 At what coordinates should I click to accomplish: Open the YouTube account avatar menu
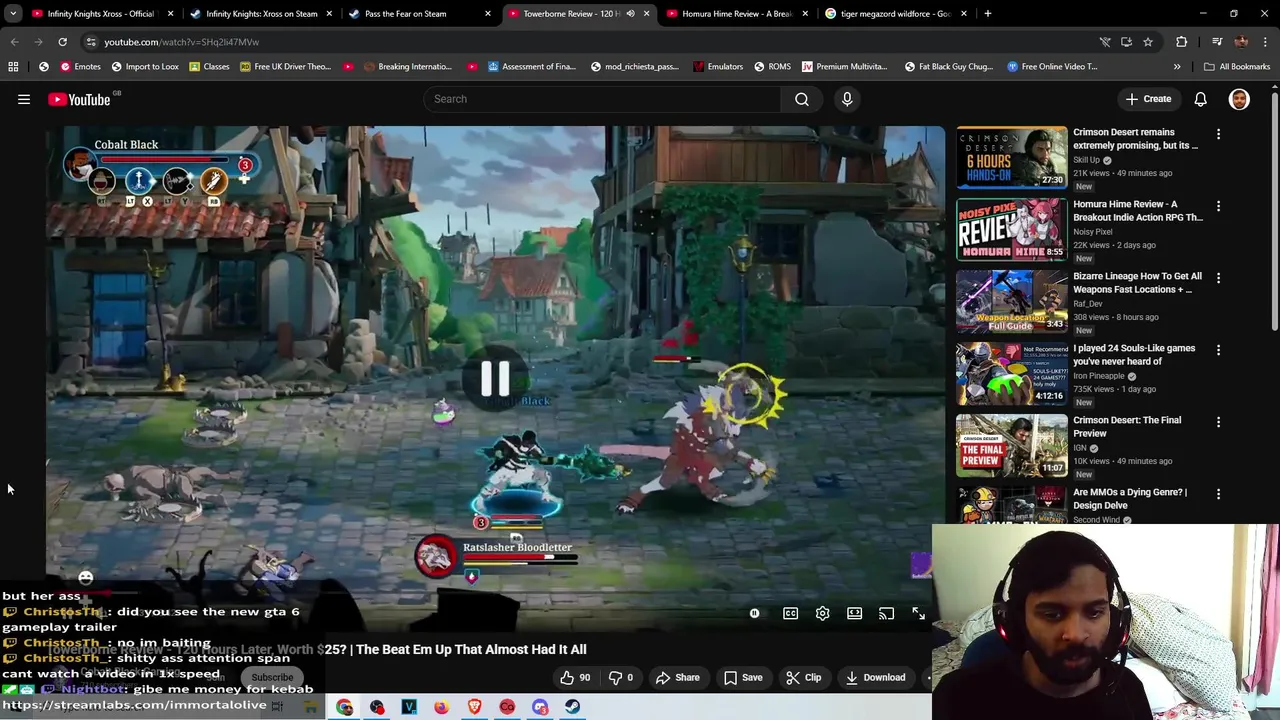(1239, 99)
